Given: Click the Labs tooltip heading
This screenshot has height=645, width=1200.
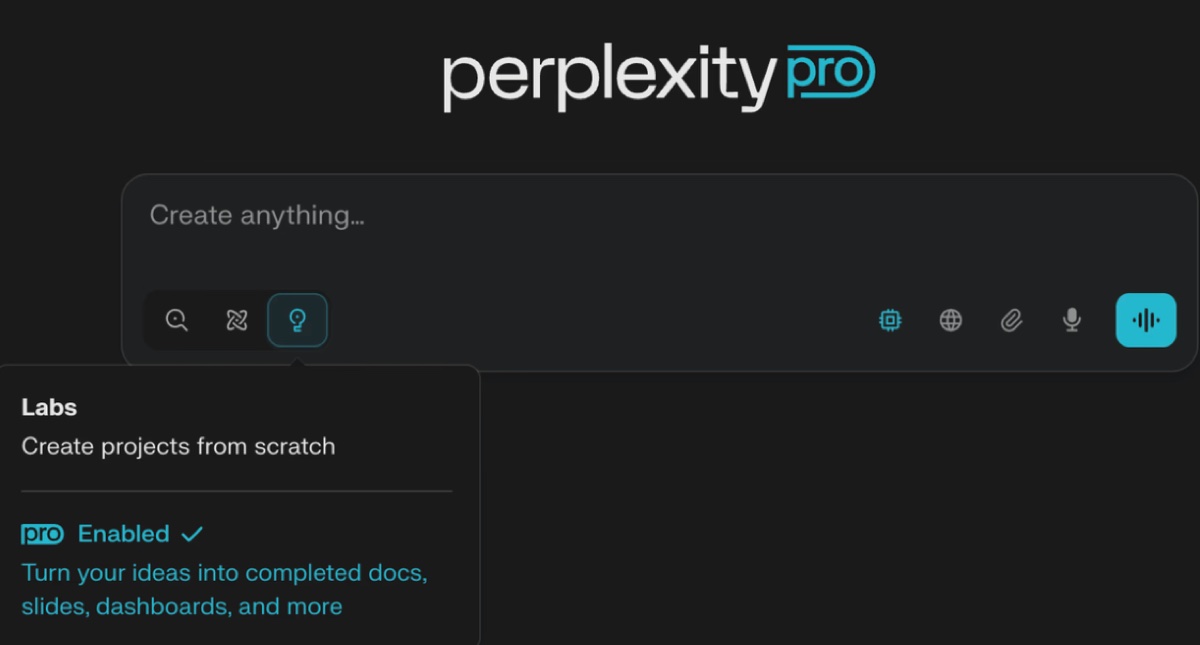Looking at the screenshot, I should [50, 407].
